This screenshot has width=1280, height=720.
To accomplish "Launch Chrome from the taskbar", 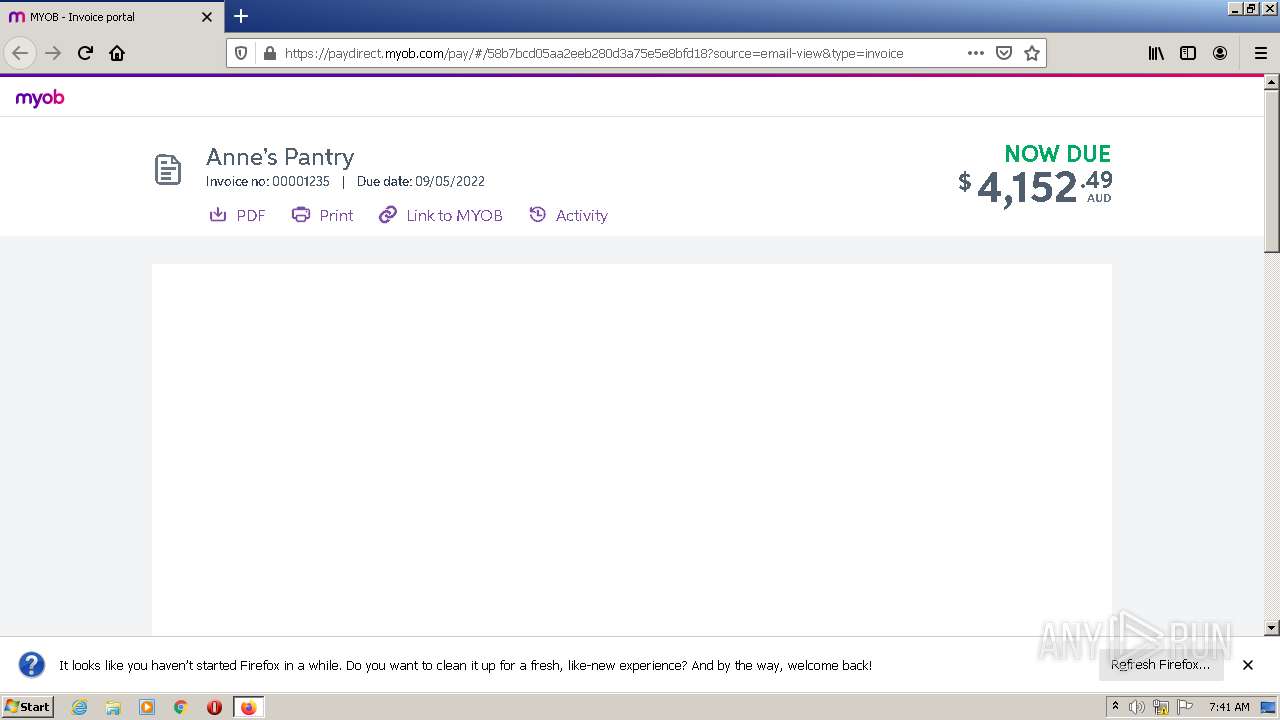I will [181, 707].
